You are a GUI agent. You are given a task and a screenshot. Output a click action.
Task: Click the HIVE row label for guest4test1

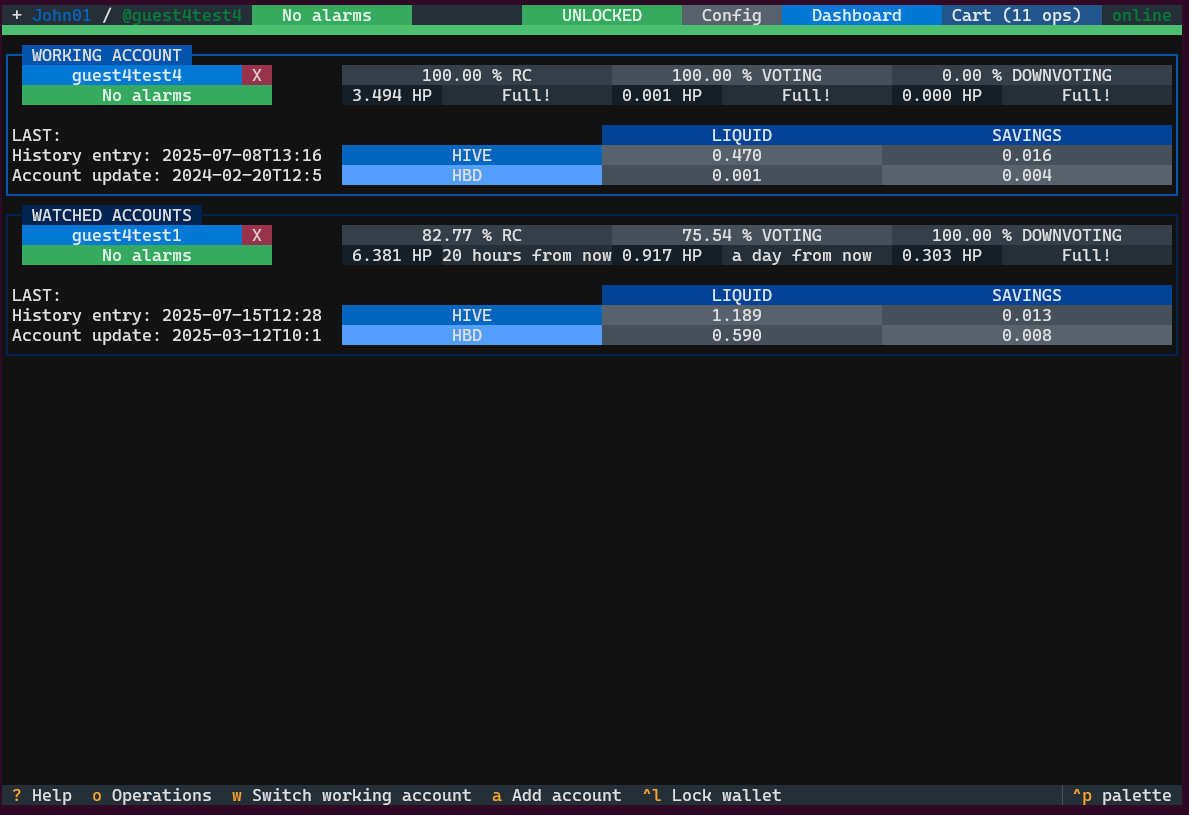pos(472,315)
